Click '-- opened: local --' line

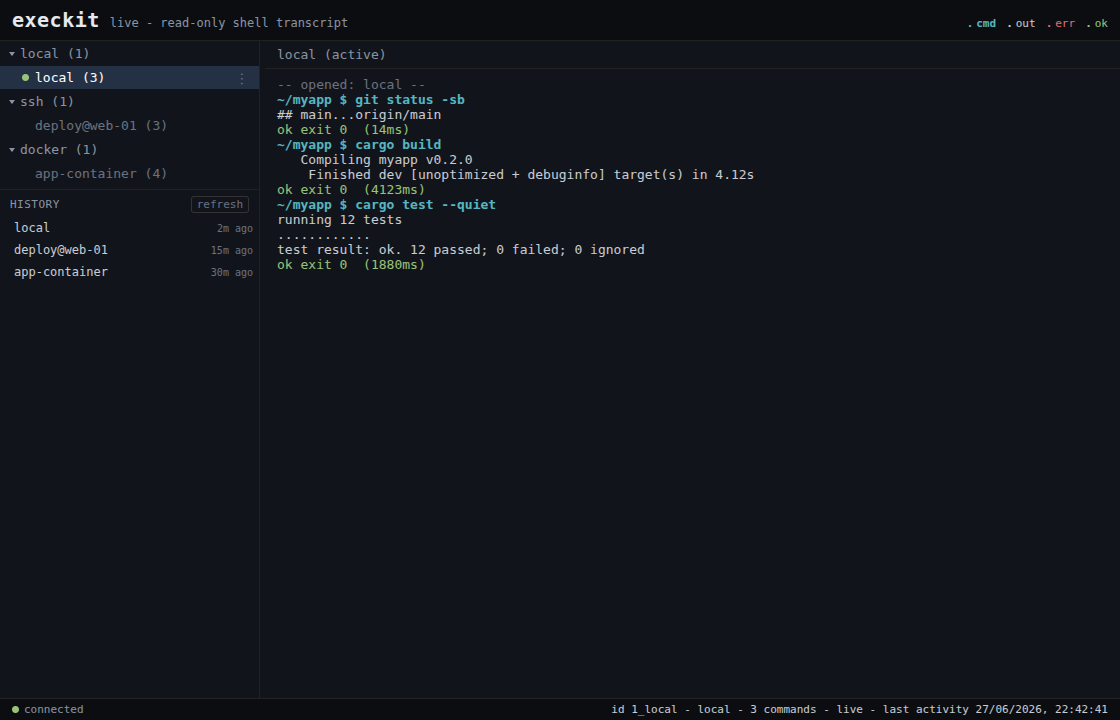tap(351, 85)
